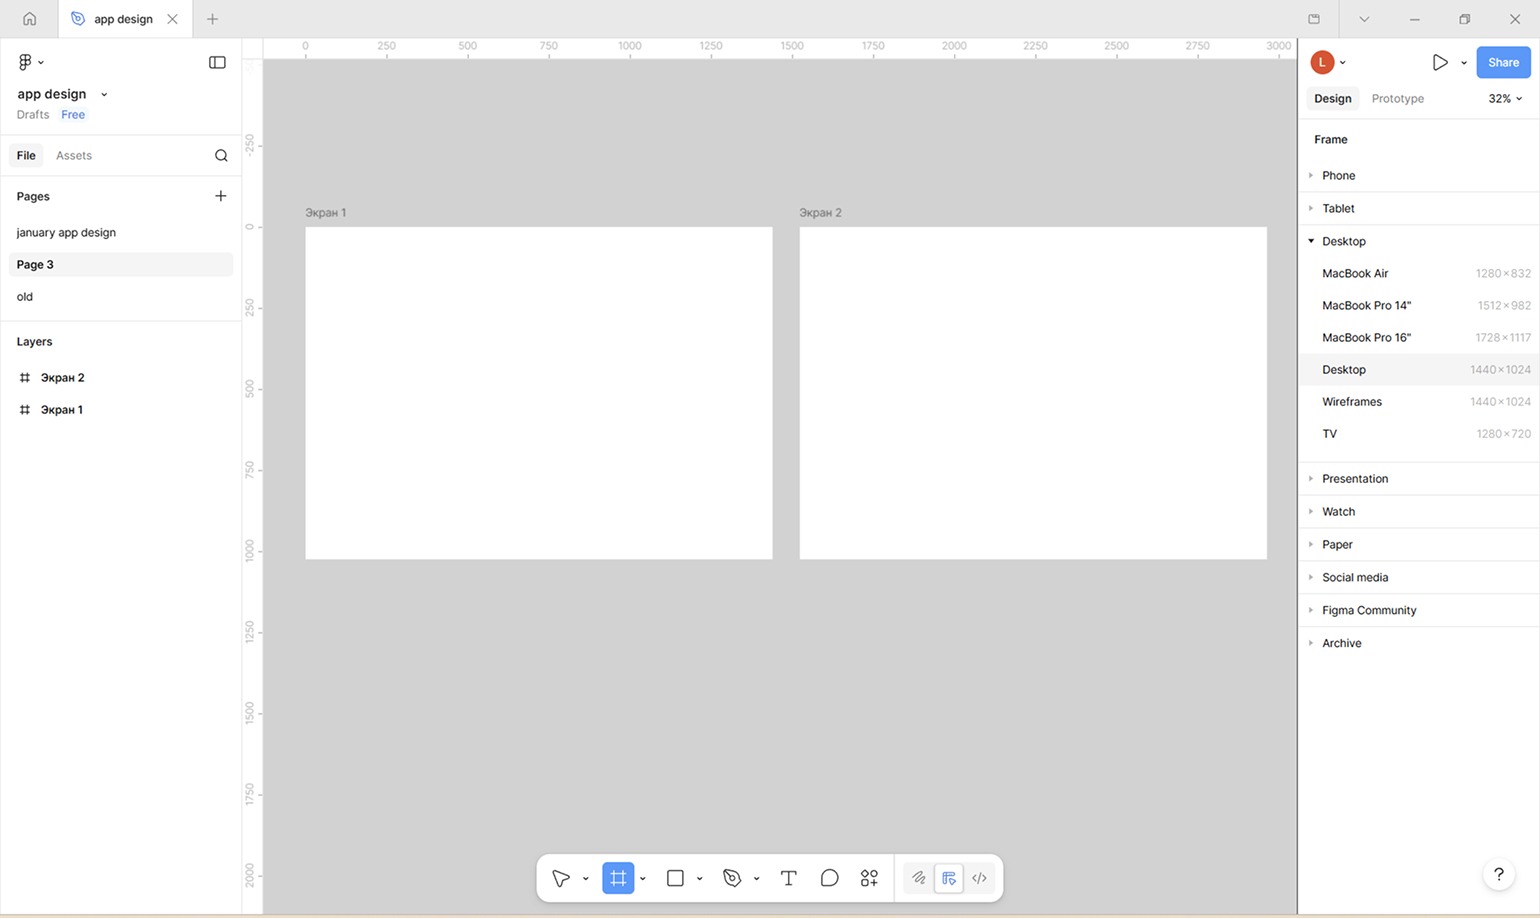
Task: Select the Pen tool
Action: coord(732,878)
